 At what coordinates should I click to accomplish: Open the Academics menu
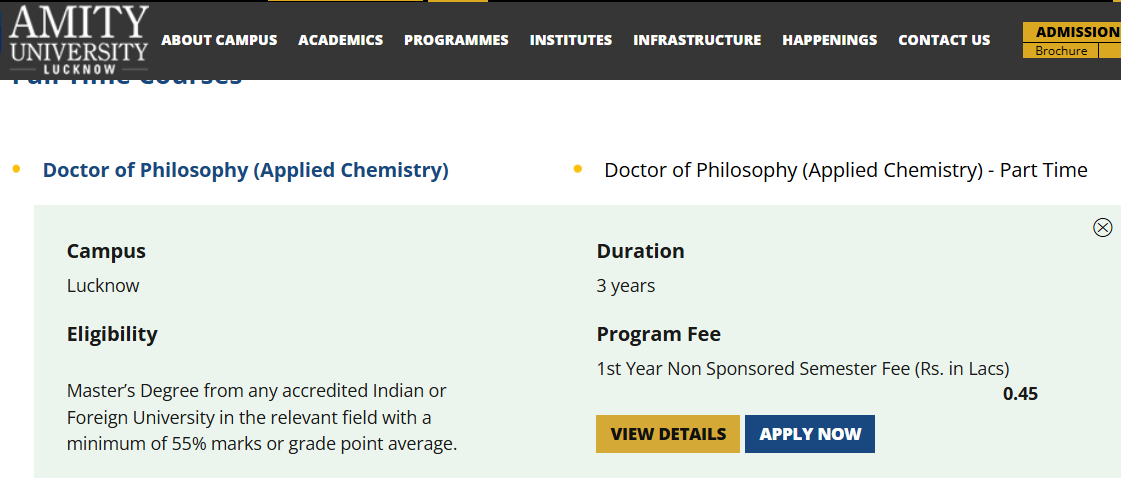[340, 40]
